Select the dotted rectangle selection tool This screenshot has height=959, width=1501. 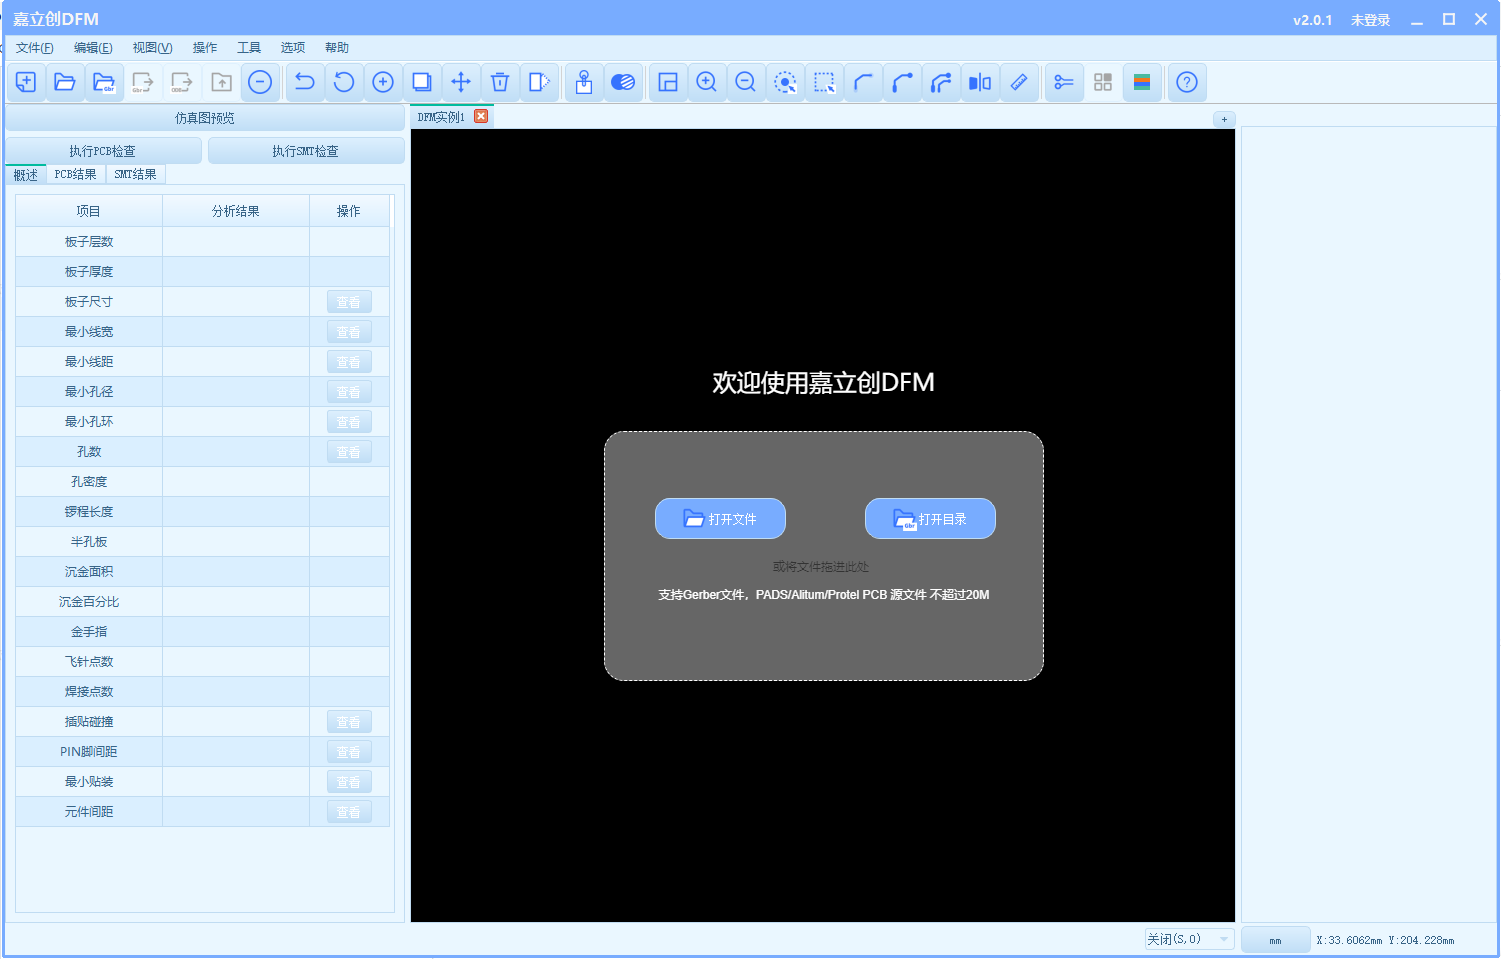pyautogui.click(x=824, y=82)
